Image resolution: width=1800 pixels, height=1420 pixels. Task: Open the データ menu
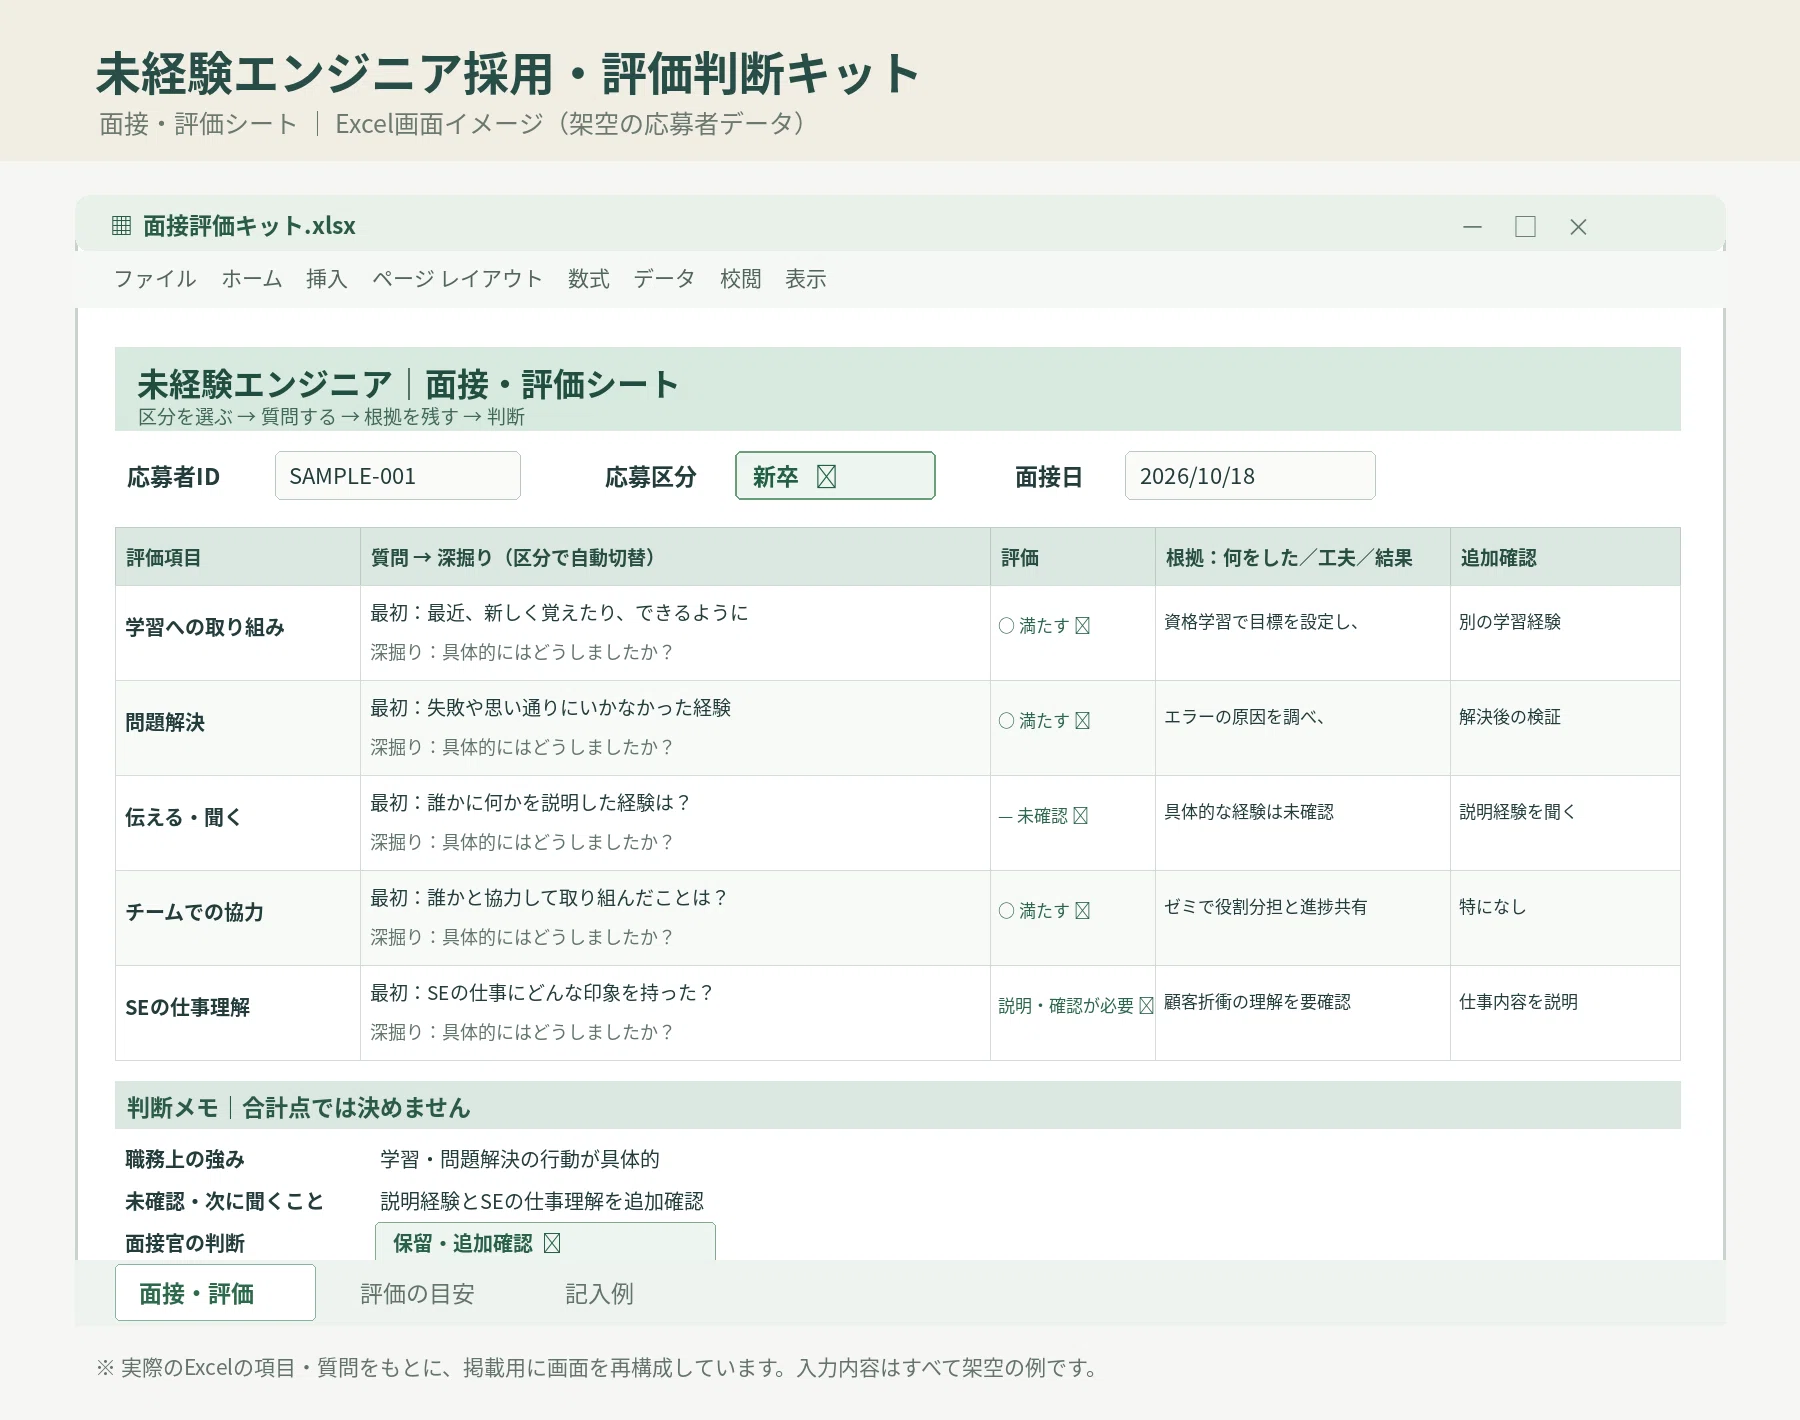coord(665,279)
